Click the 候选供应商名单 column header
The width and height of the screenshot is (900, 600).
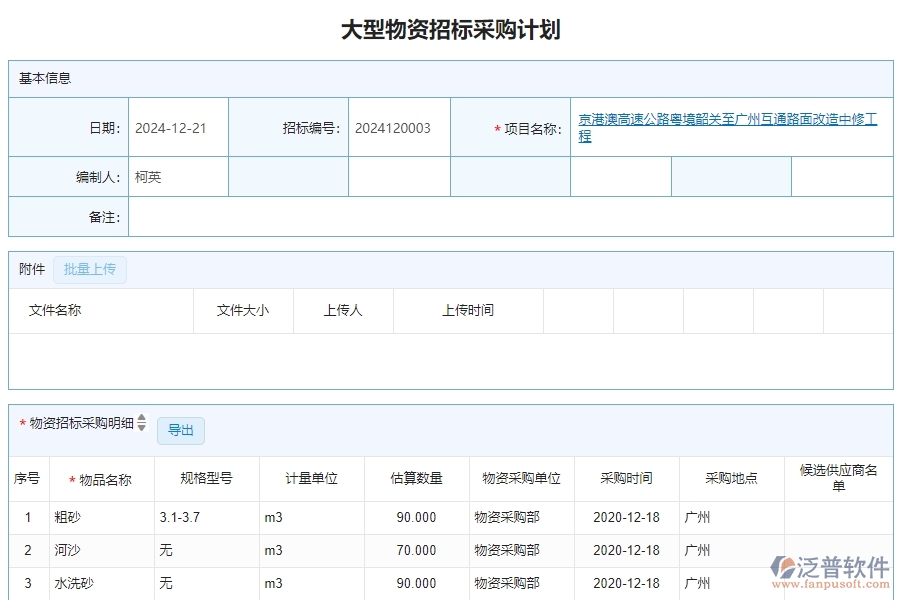pyautogui.click(x=838, y=478)
